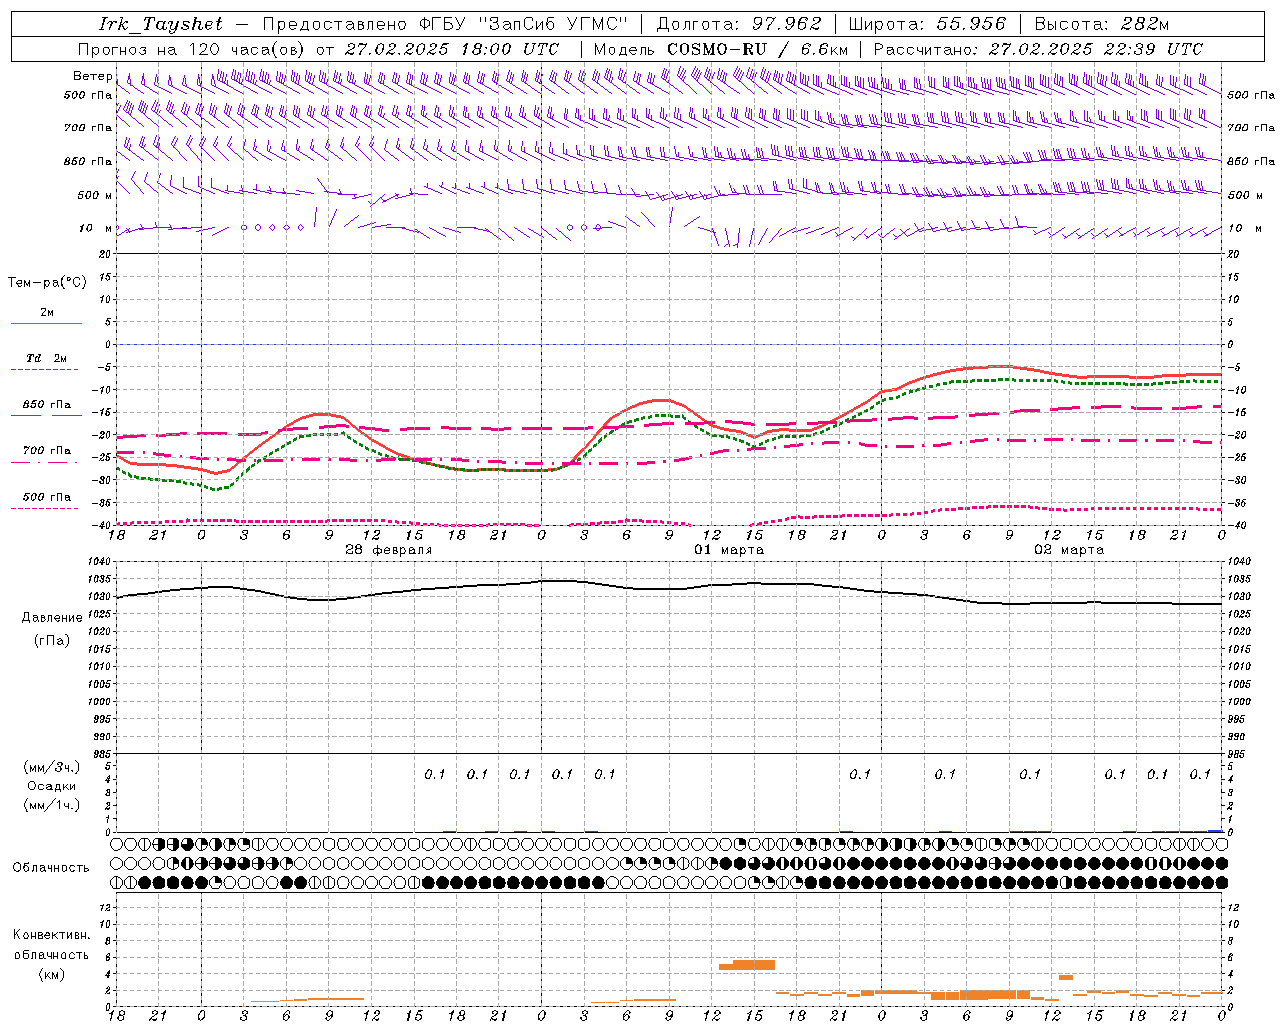
Task: Click the pink dash-dot 700 гПа legend line
Action: [x=46, y=462]
